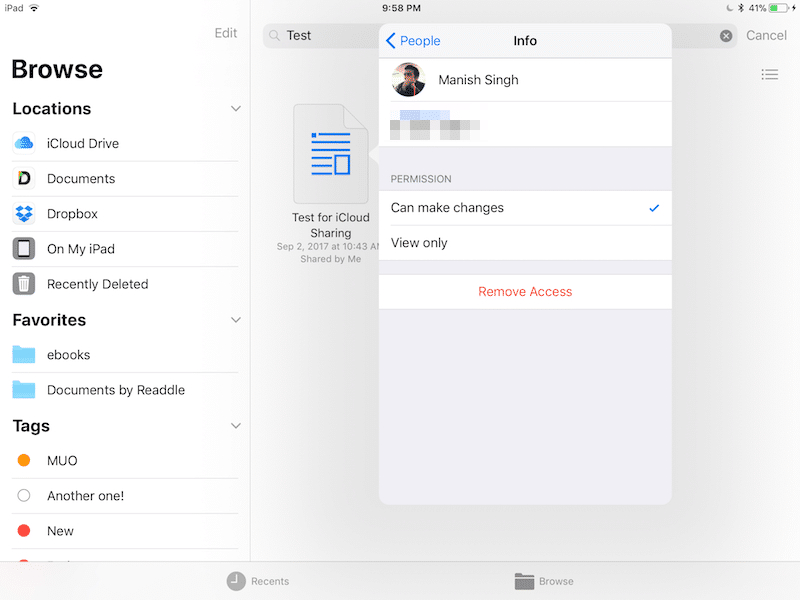Viewport: 800px width, 600px height.
Task: Open iCloud Drive cloud icon
Action: pos(24,143)
